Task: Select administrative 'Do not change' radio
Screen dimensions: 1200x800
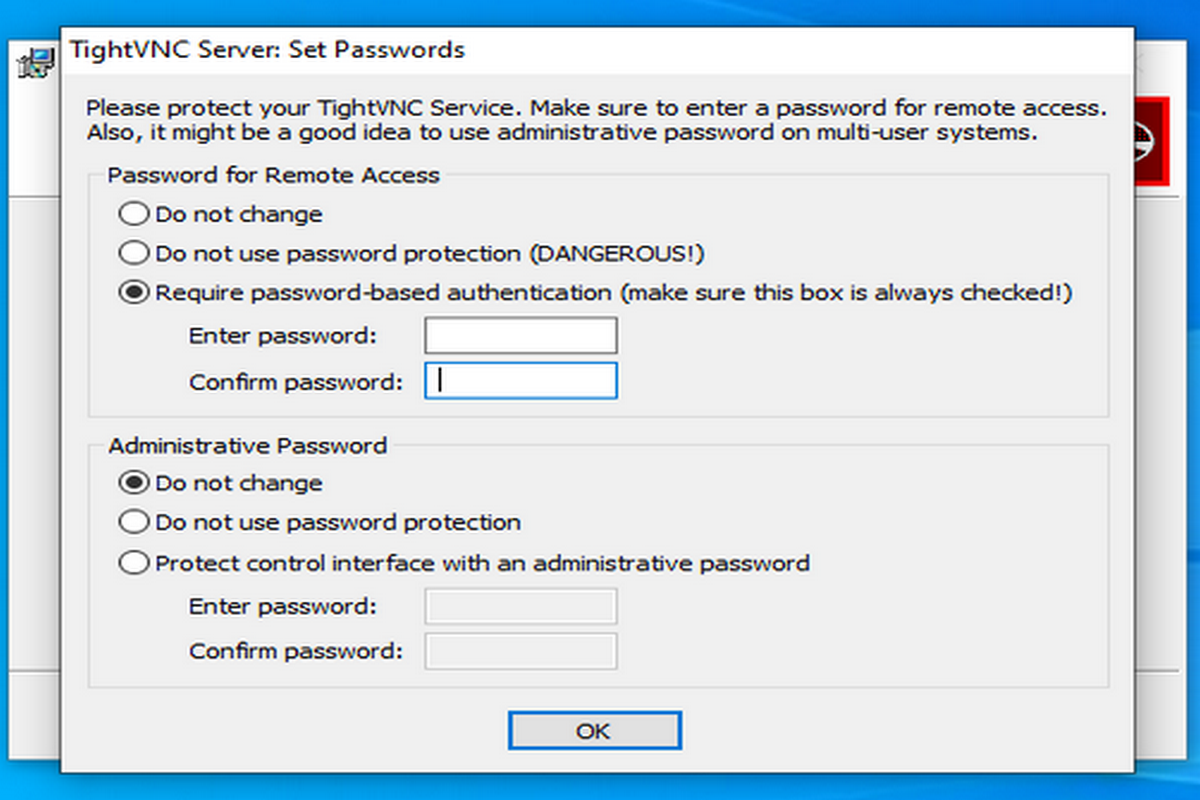Action: point(132,483)
